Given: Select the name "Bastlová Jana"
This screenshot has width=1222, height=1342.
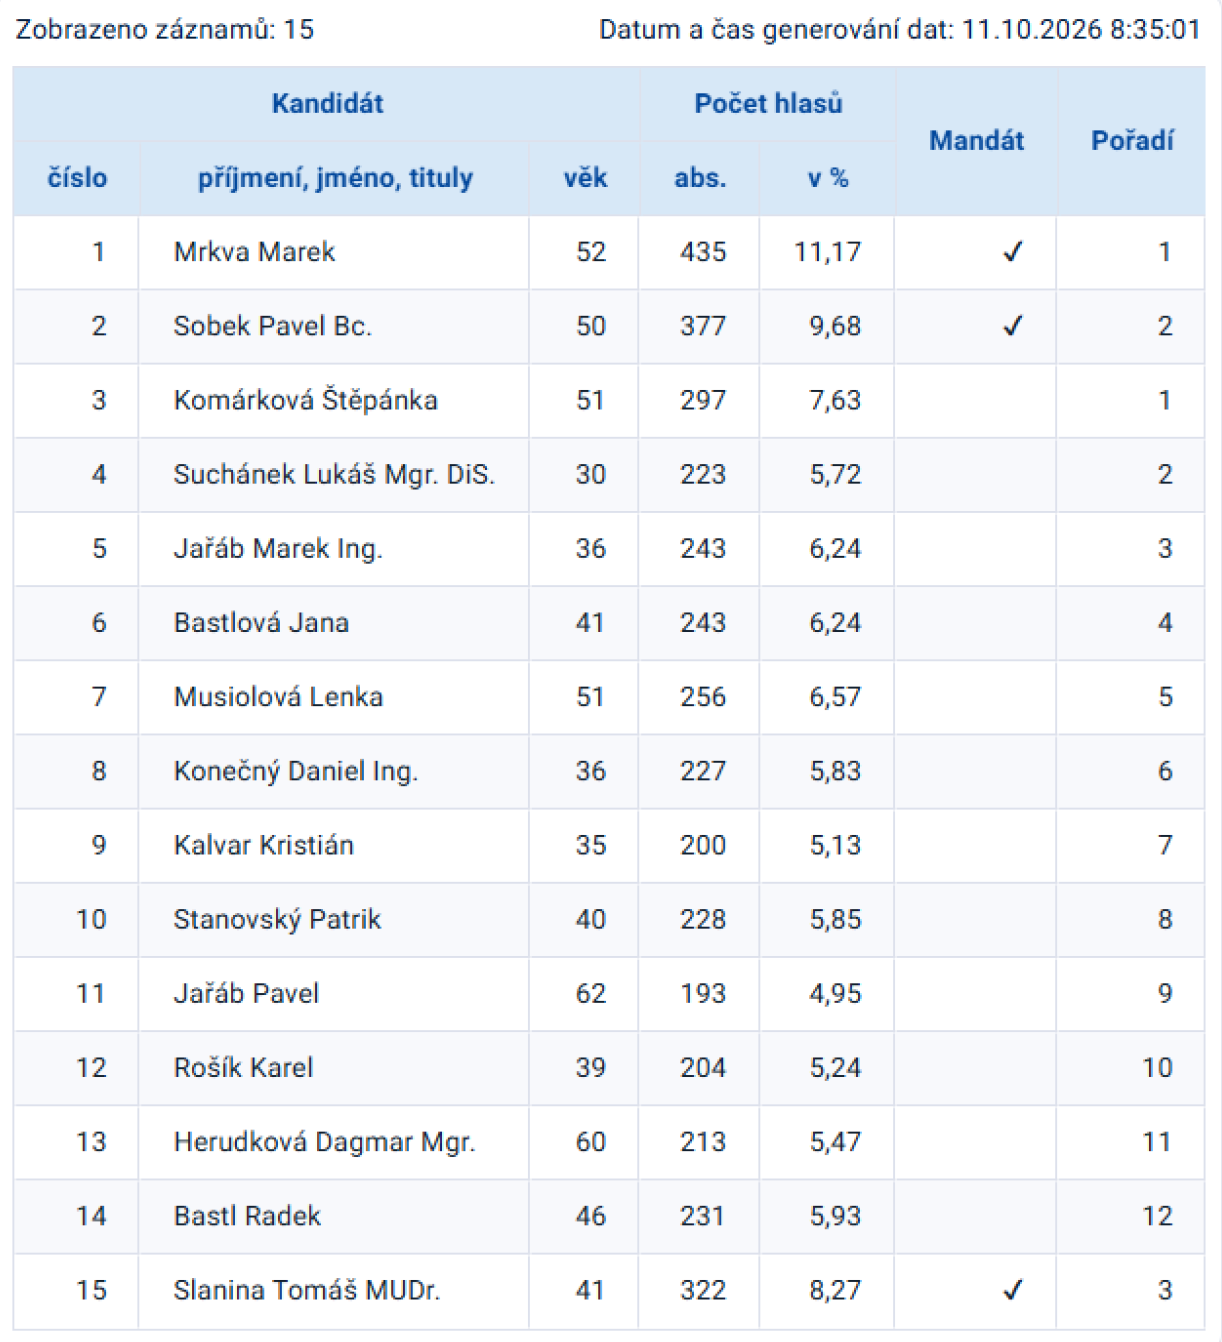Looking at the screenshot, I should click(x=261, y=622).
